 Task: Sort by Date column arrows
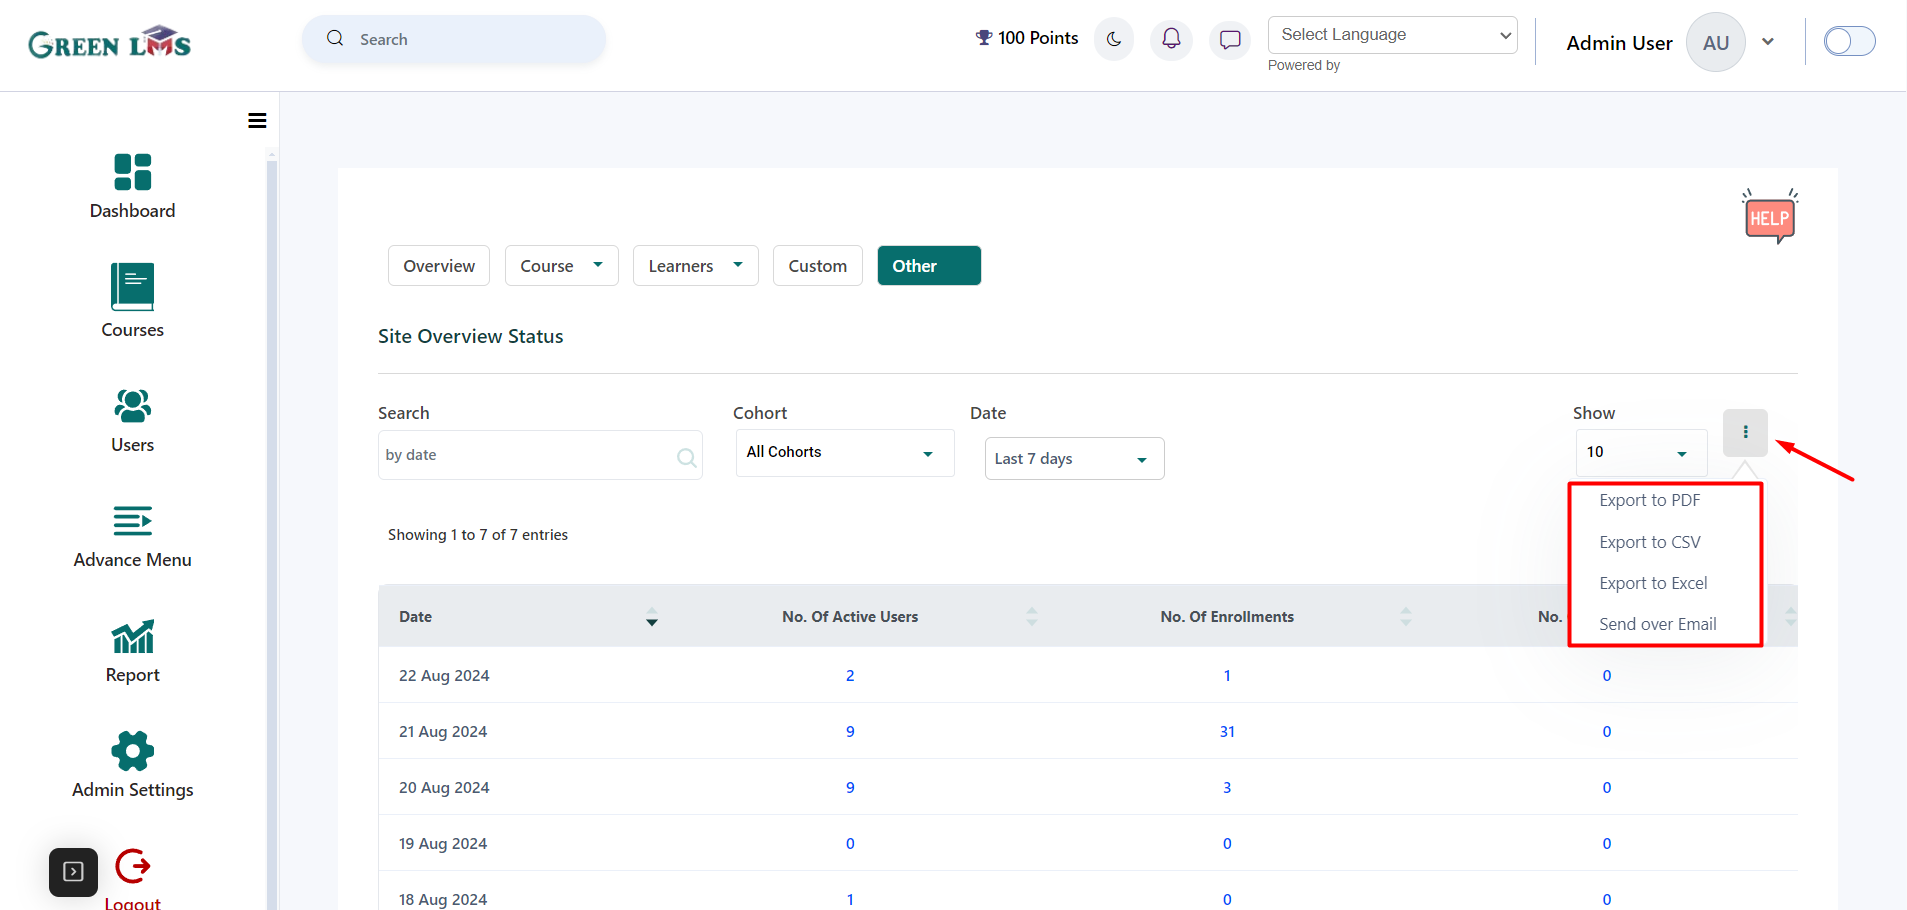click(652, 616)
